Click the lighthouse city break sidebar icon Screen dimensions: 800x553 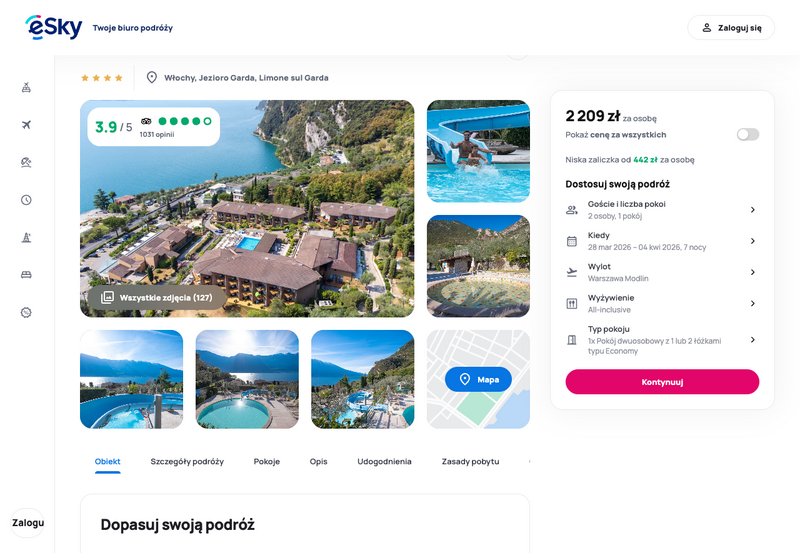click(26, 237)
